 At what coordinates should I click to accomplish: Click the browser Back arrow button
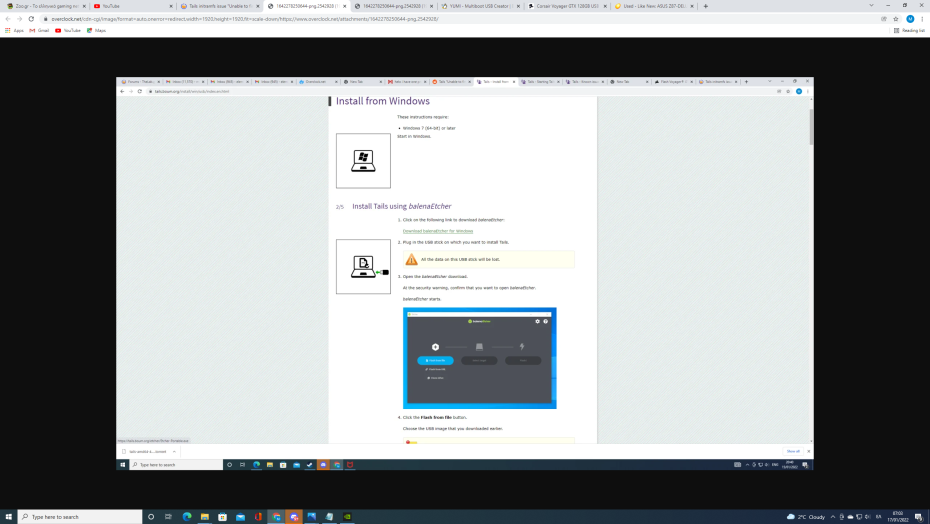pos(8,18)
